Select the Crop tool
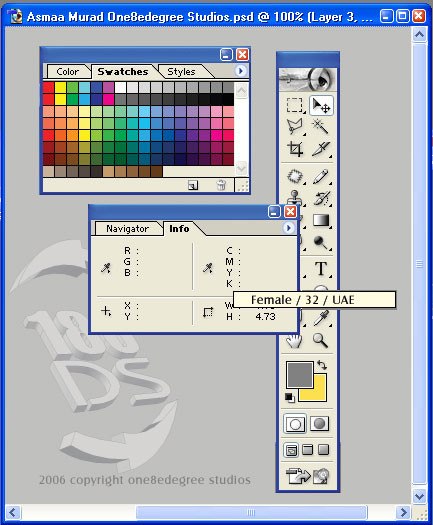 click(x=295, y=149)
